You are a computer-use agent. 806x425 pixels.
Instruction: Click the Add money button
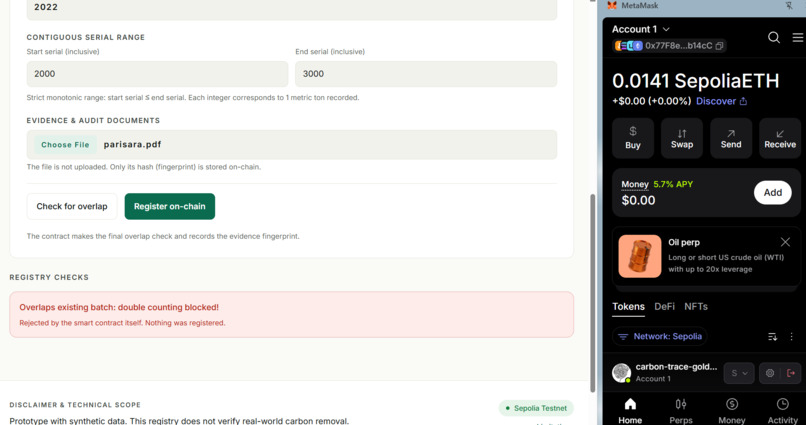tap(773, 193)
